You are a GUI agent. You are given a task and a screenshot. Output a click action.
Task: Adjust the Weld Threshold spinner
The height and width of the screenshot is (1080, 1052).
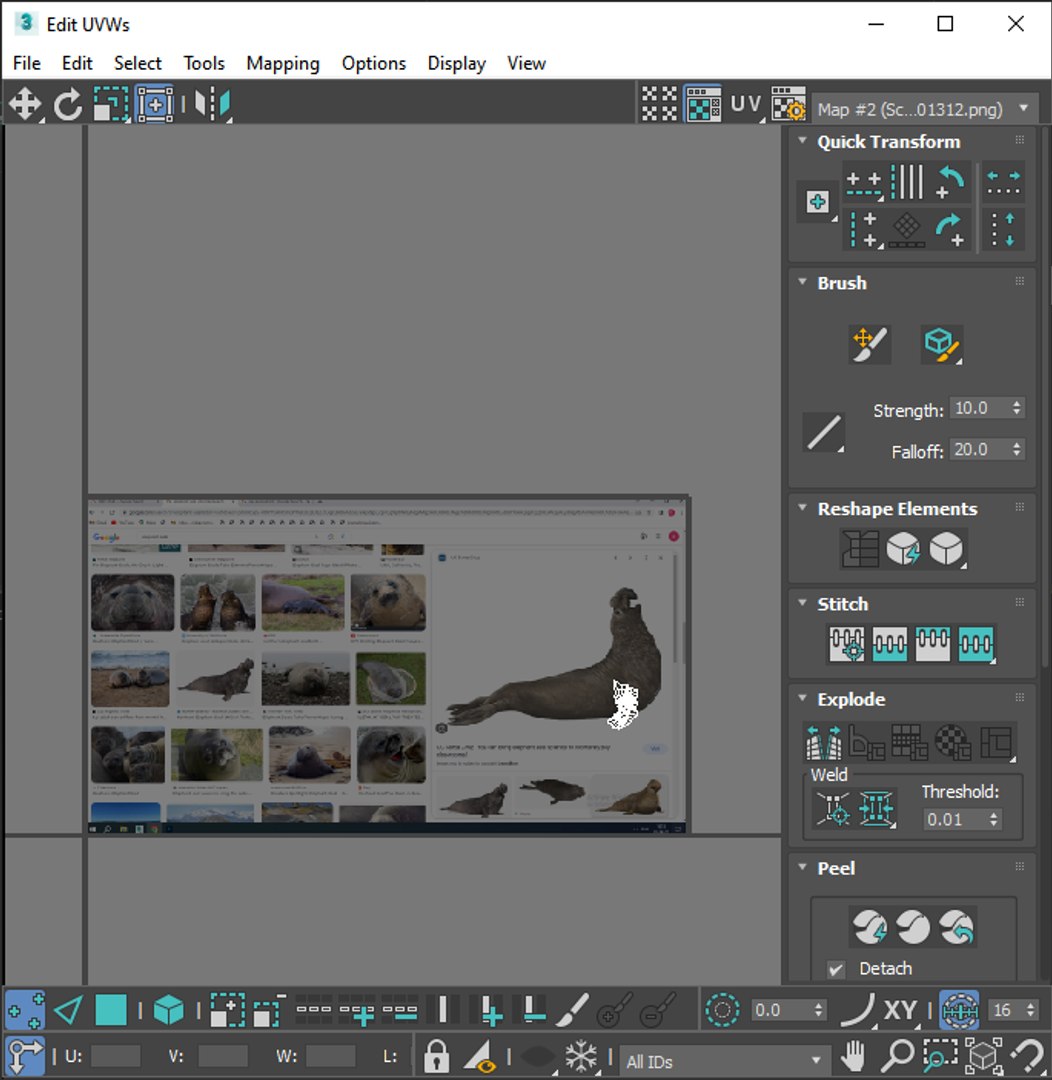[993, 819]
